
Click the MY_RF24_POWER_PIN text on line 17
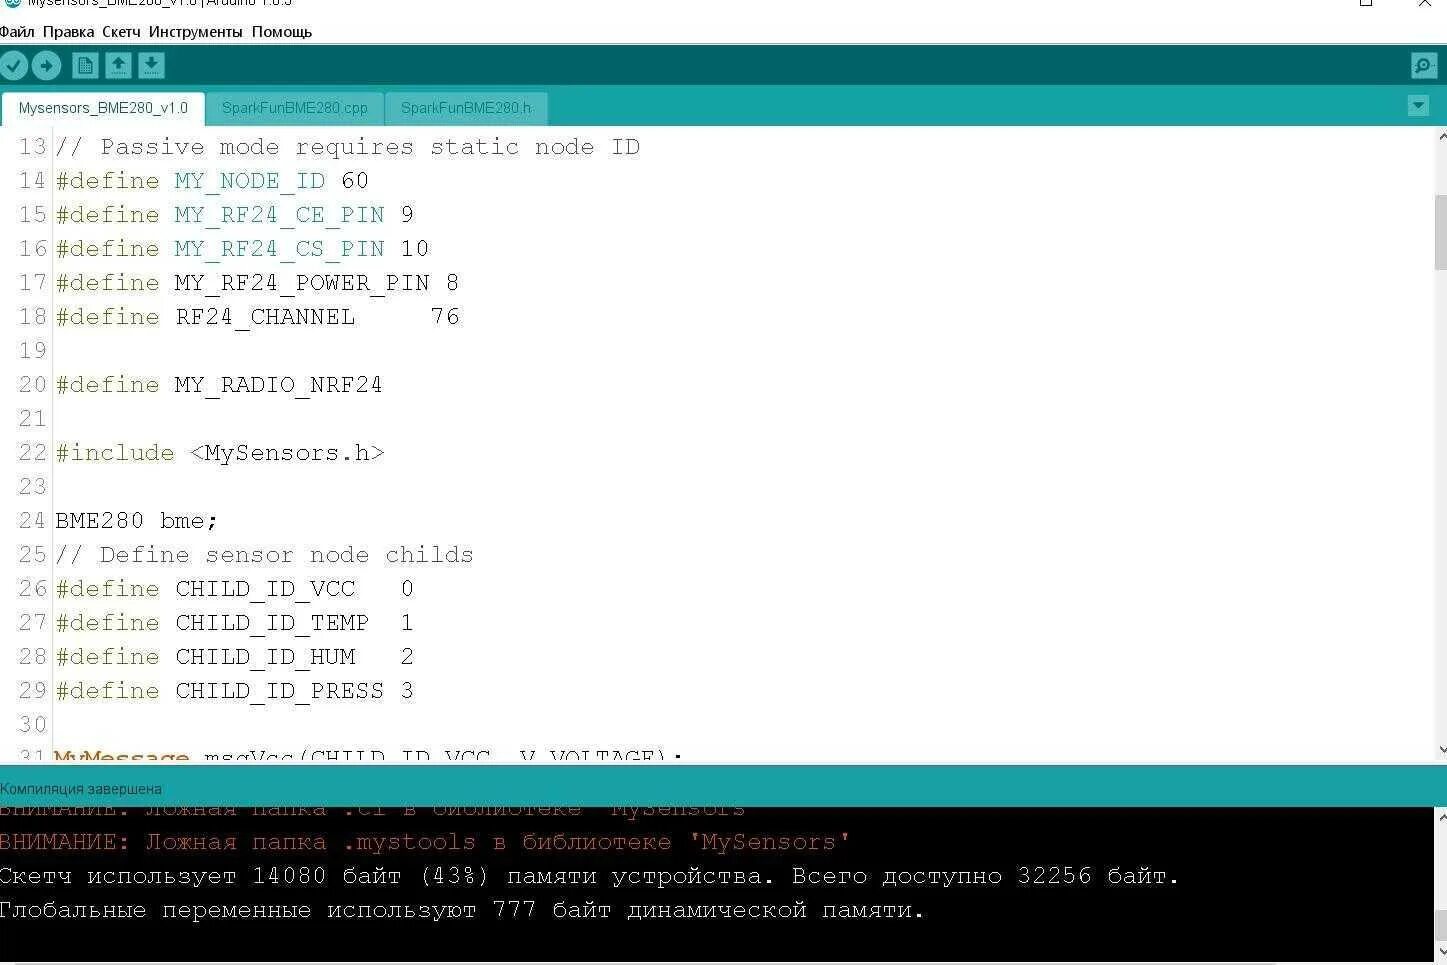coord(302,283)
